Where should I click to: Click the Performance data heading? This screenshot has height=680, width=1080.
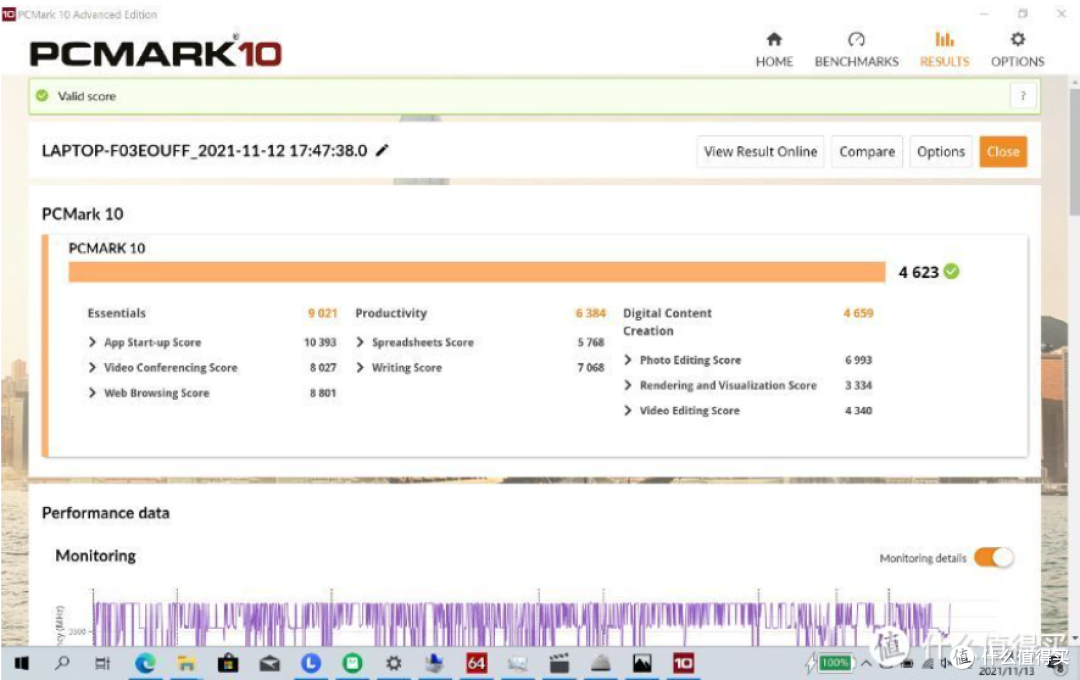[105, 513]
